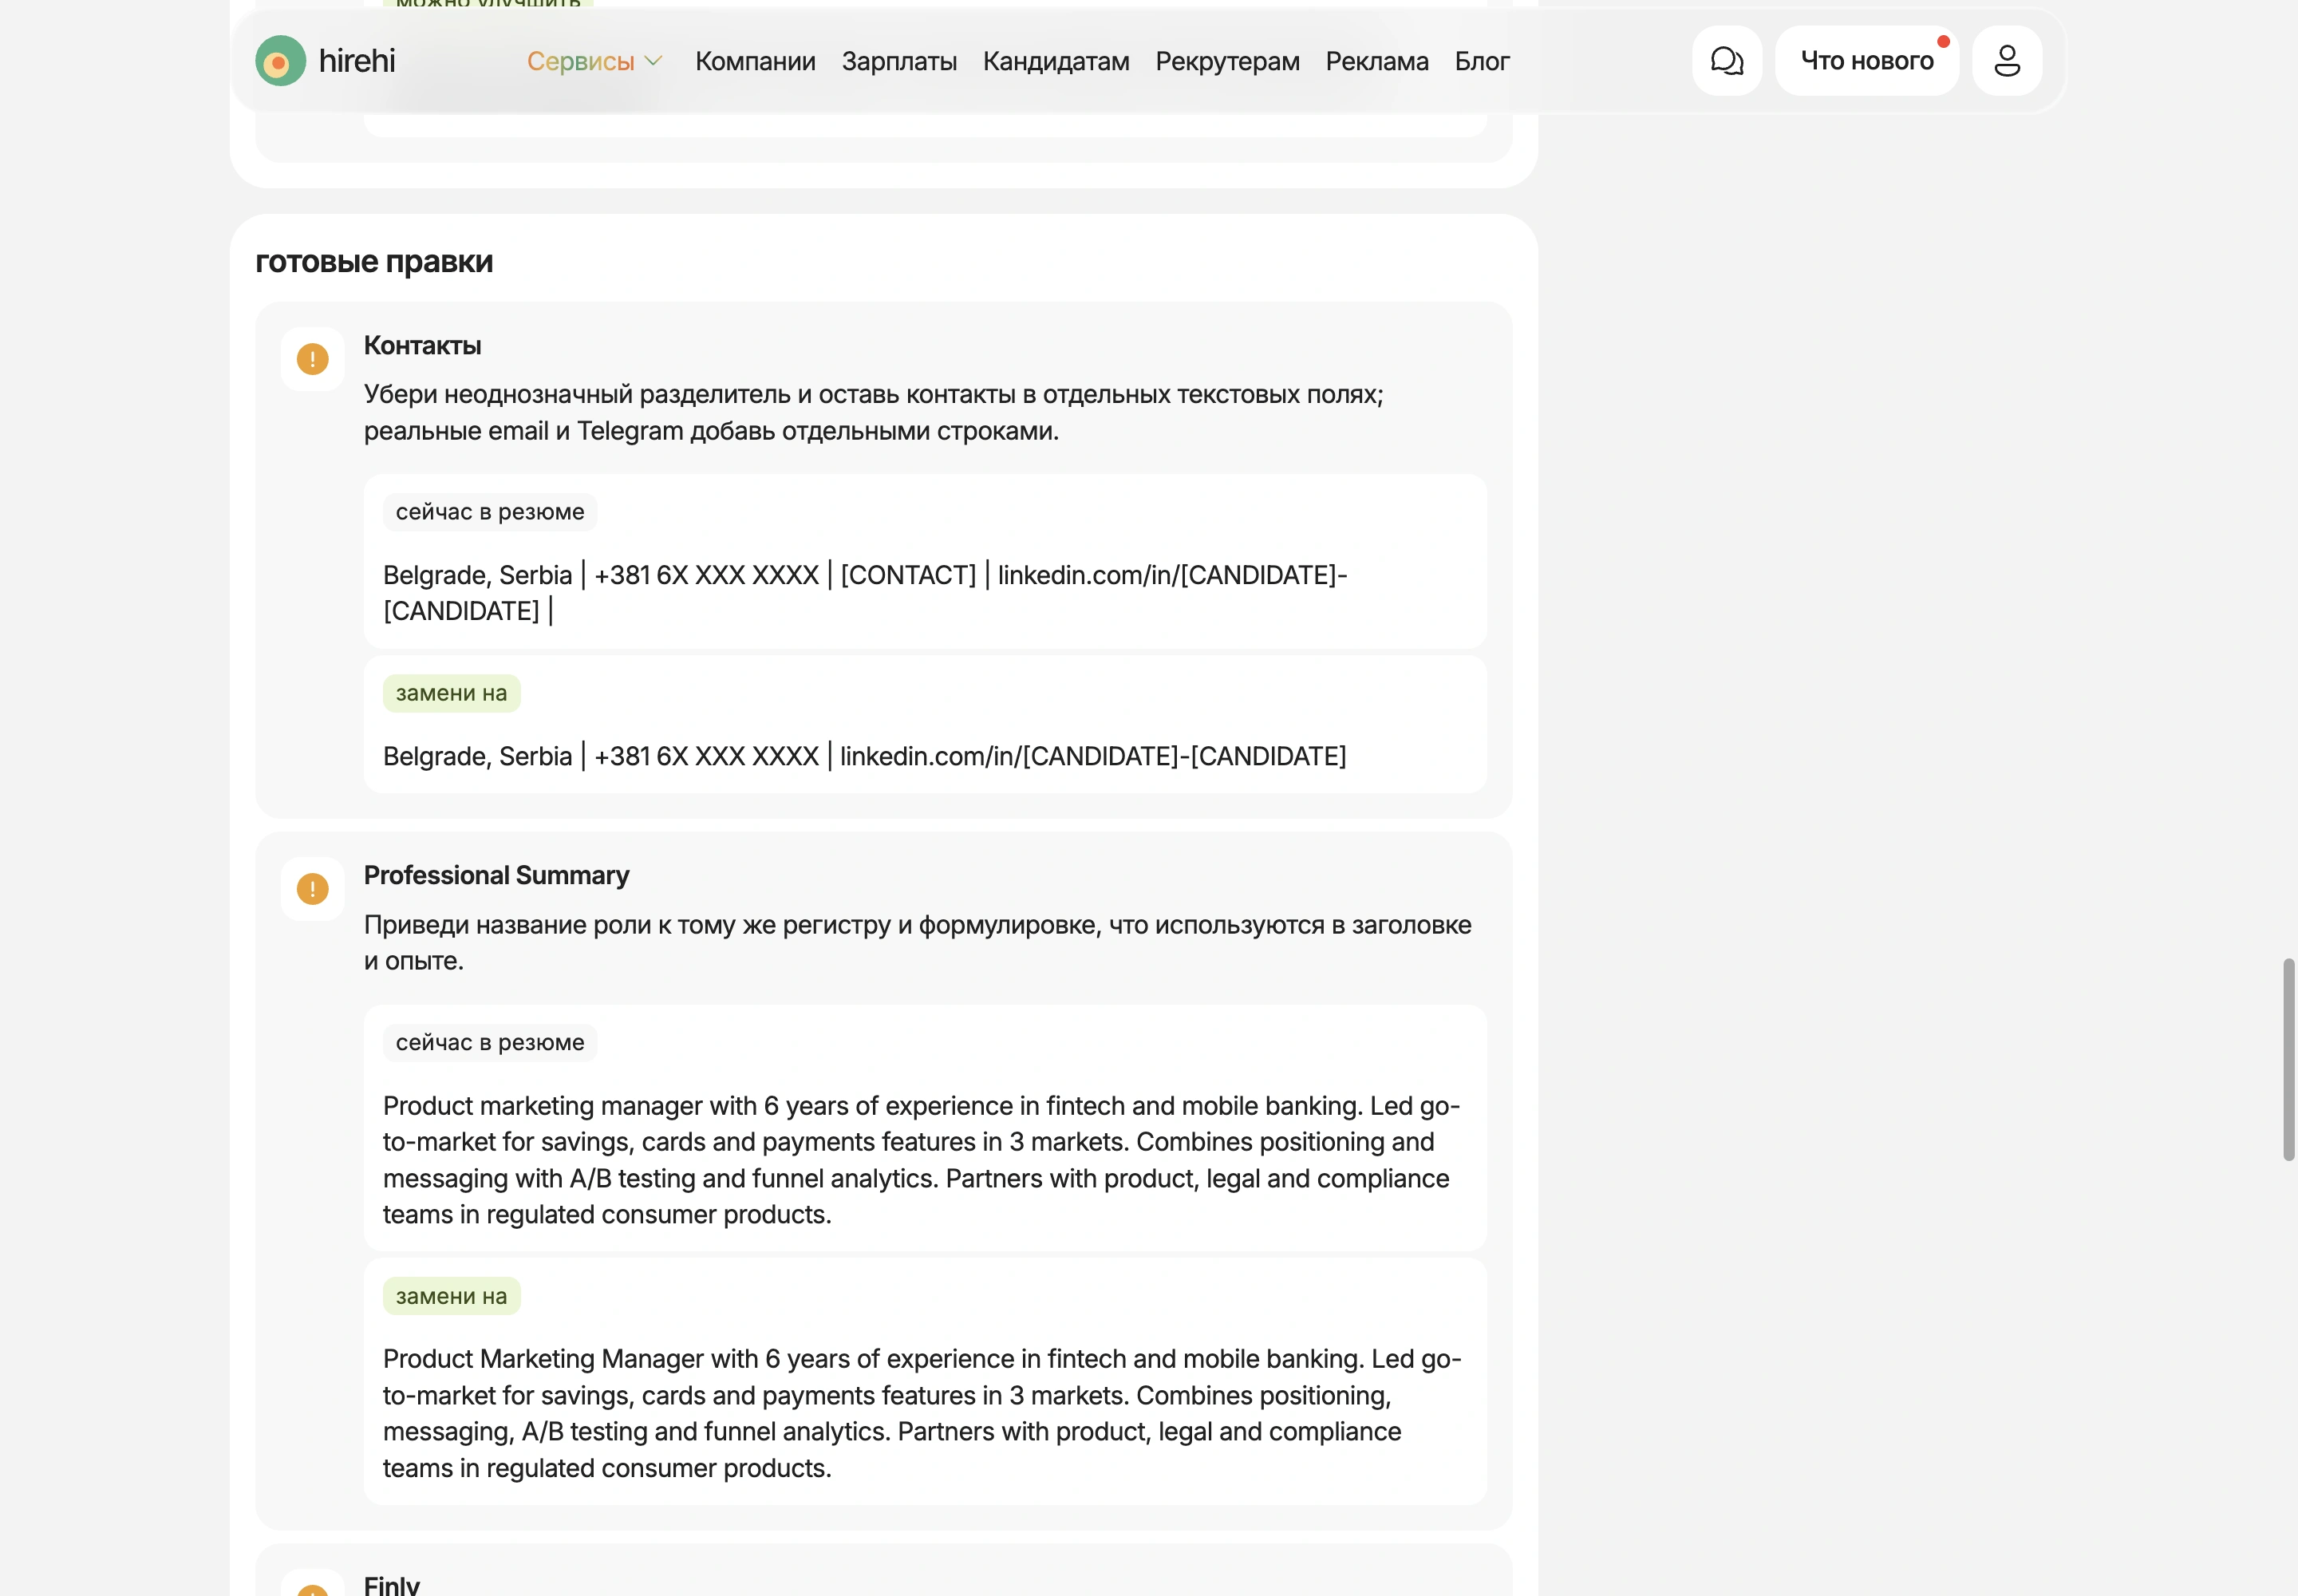Click the Контакты section title
The image size is (2298, 1596).
[x=422, y=346]
